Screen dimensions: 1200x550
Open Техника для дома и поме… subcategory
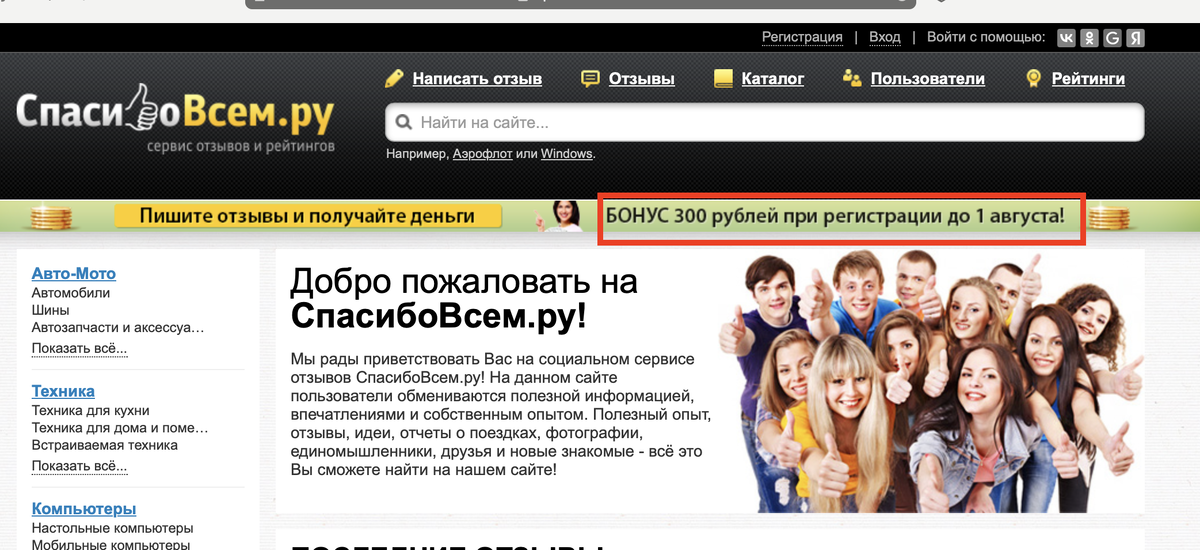tap(120, 428)
